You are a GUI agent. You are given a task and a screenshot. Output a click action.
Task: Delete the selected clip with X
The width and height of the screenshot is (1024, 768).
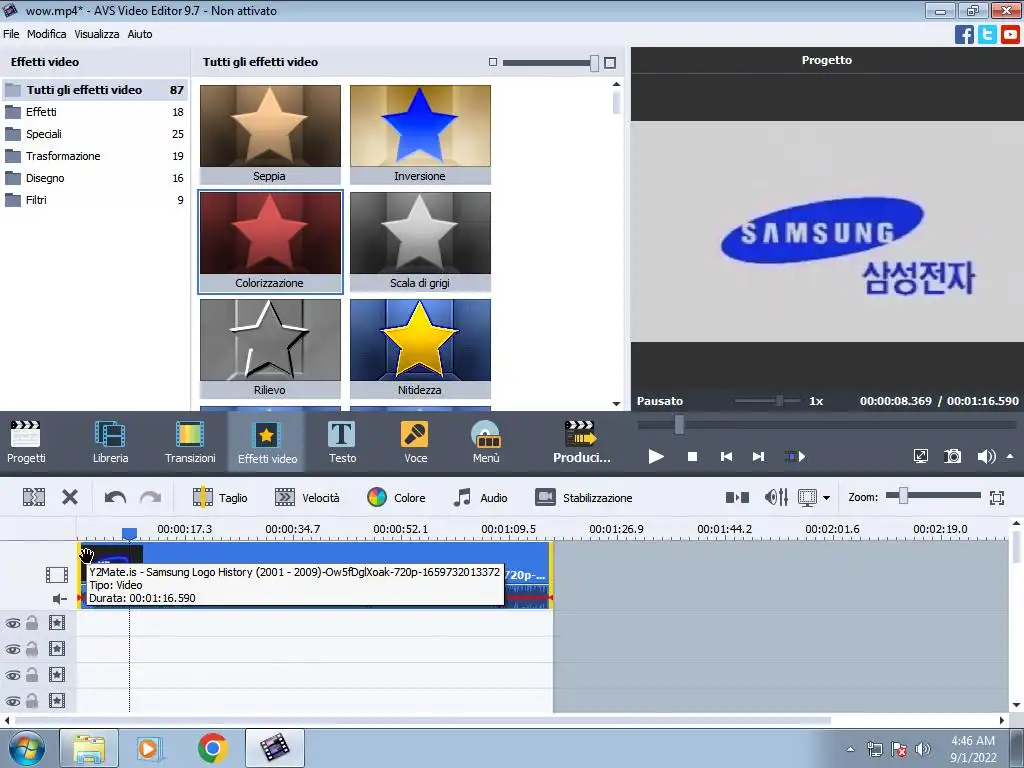coord(70,498)
